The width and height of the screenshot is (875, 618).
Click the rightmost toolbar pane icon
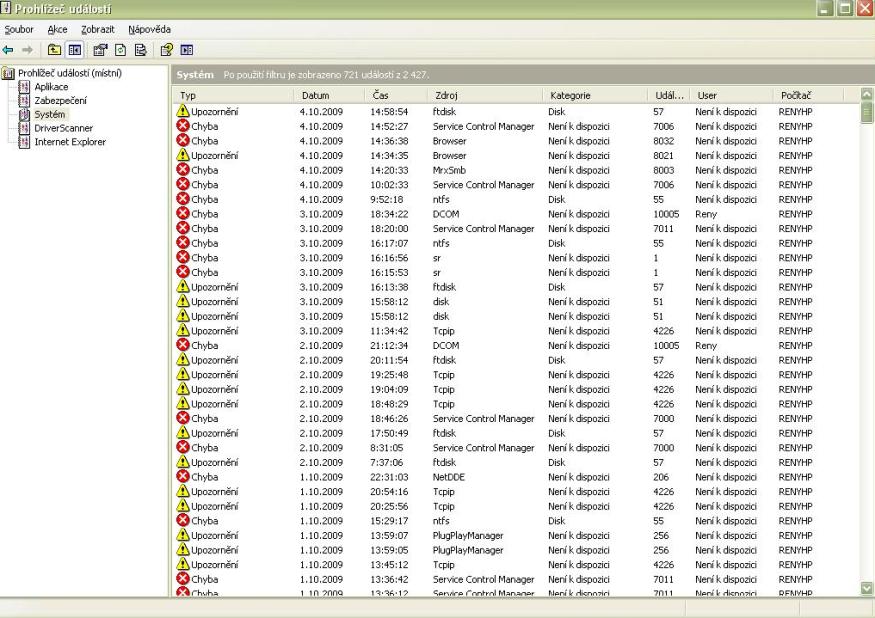click(186, 48)
